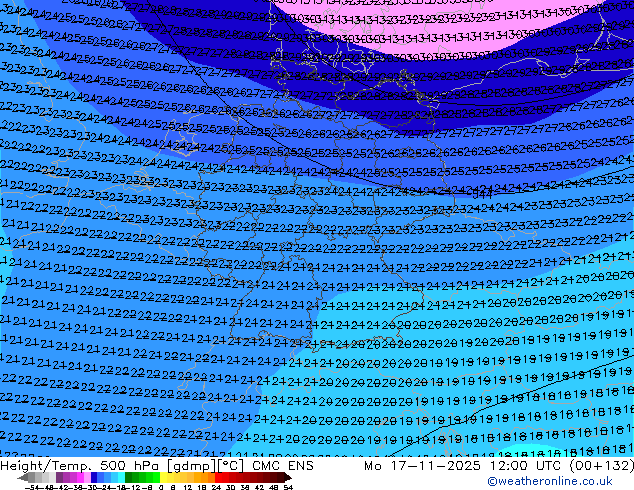The width and height of the screenshot is (634, 490).
Task: Select the cyan legend swatch
Action: pyautogui.click(x=121, y=477)
